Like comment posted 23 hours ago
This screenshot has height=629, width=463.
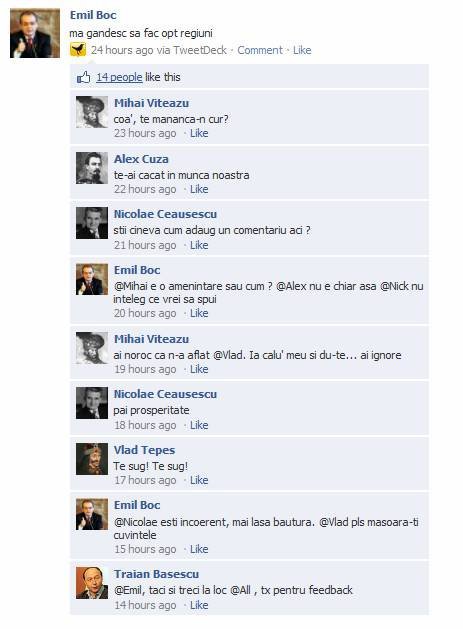click(199, 133)
